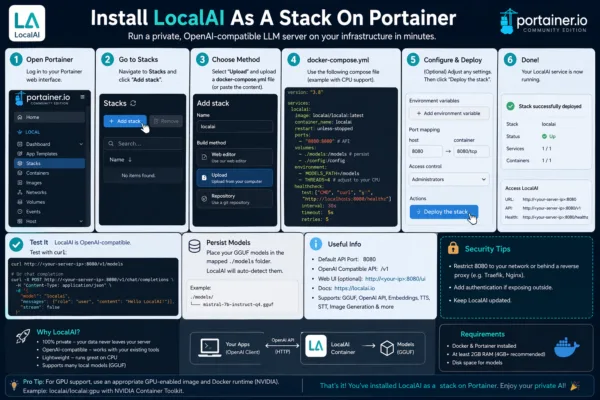Refresh the Stacks list using the reload icon

[x=133, y=103]
